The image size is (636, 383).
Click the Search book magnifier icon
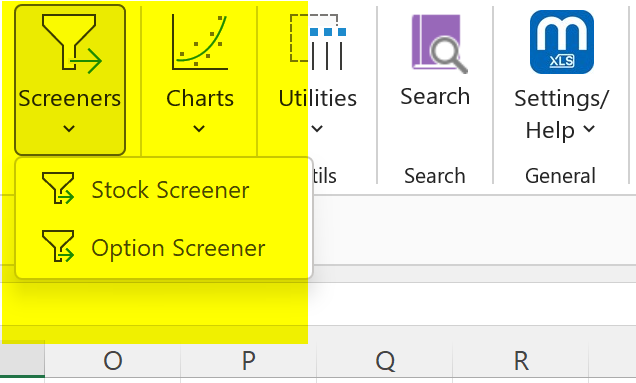[x=439, y=44]
